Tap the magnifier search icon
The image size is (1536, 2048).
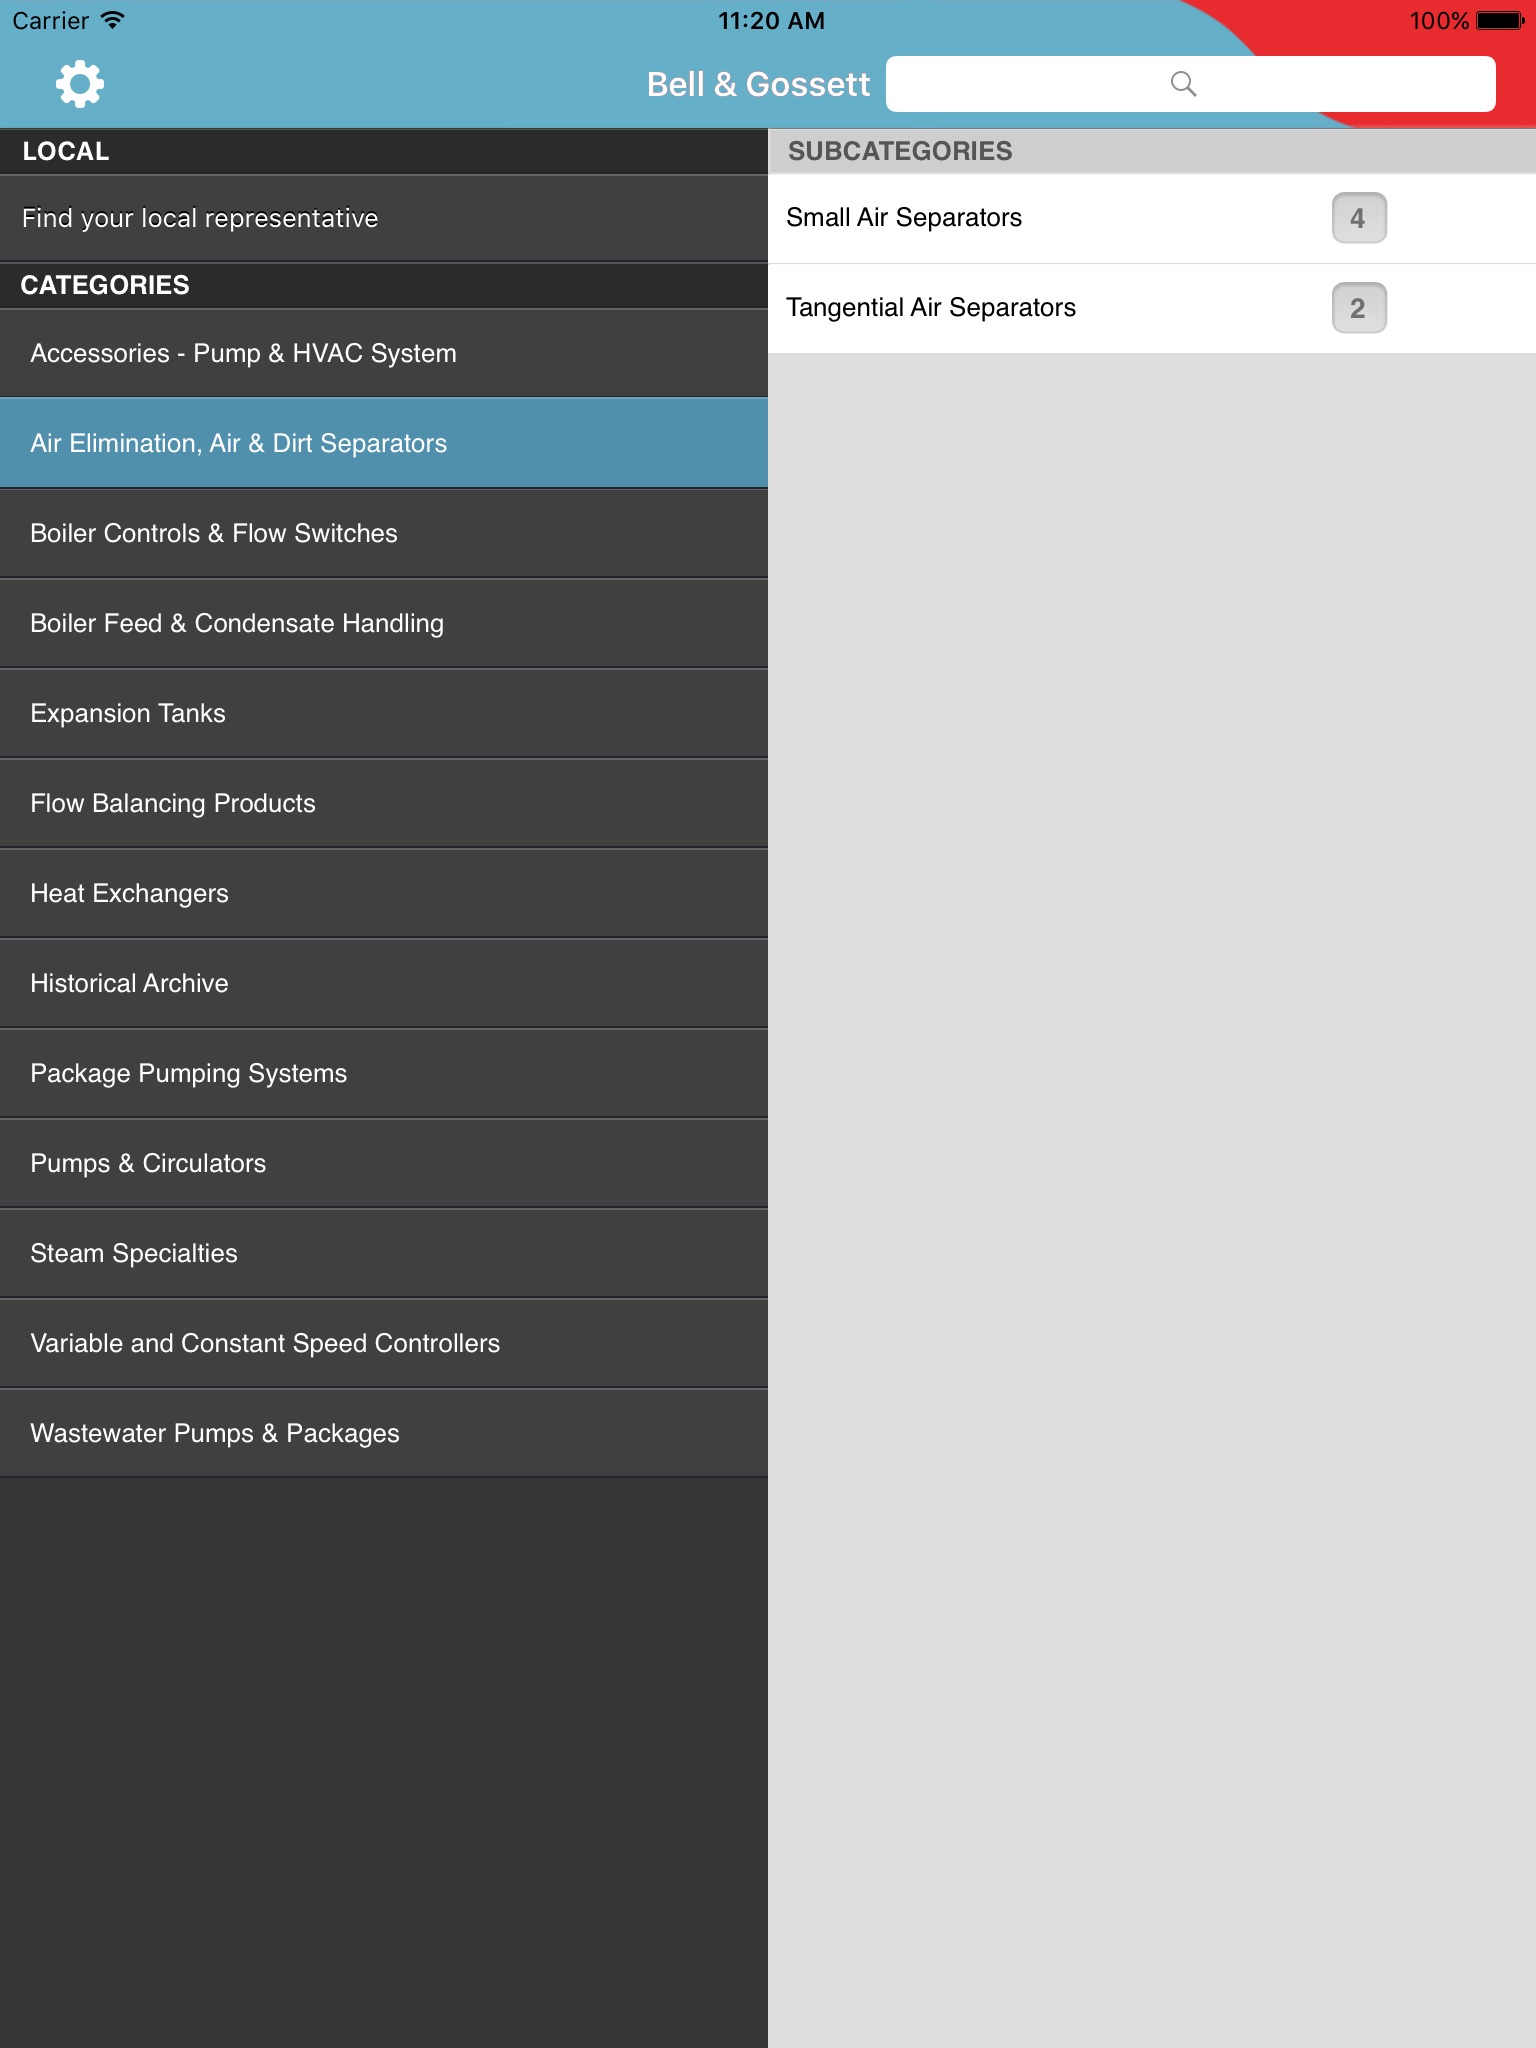point(1183,84)
